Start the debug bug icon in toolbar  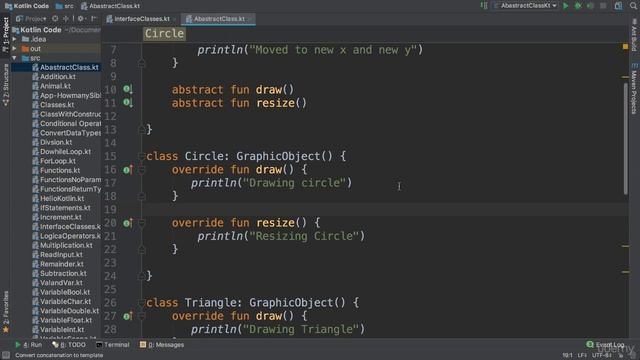pyautogui.click(x=578, y=6)
